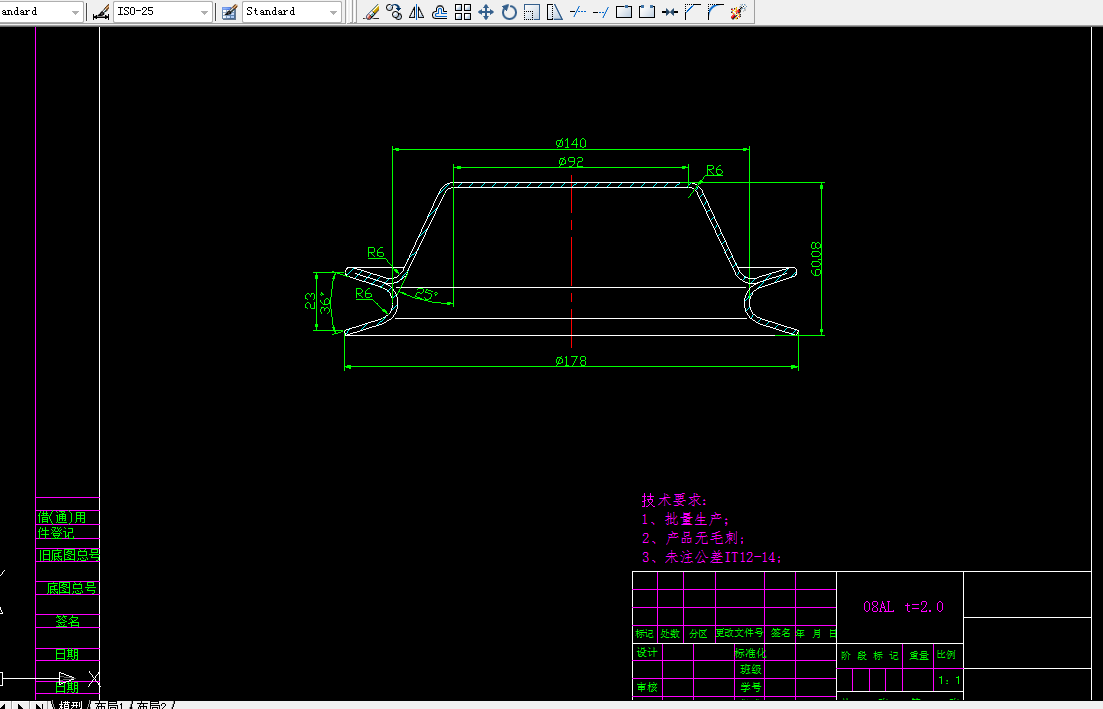Click the R6 label beside ø92
The image size is (1103, 709).
pos(715,170)
